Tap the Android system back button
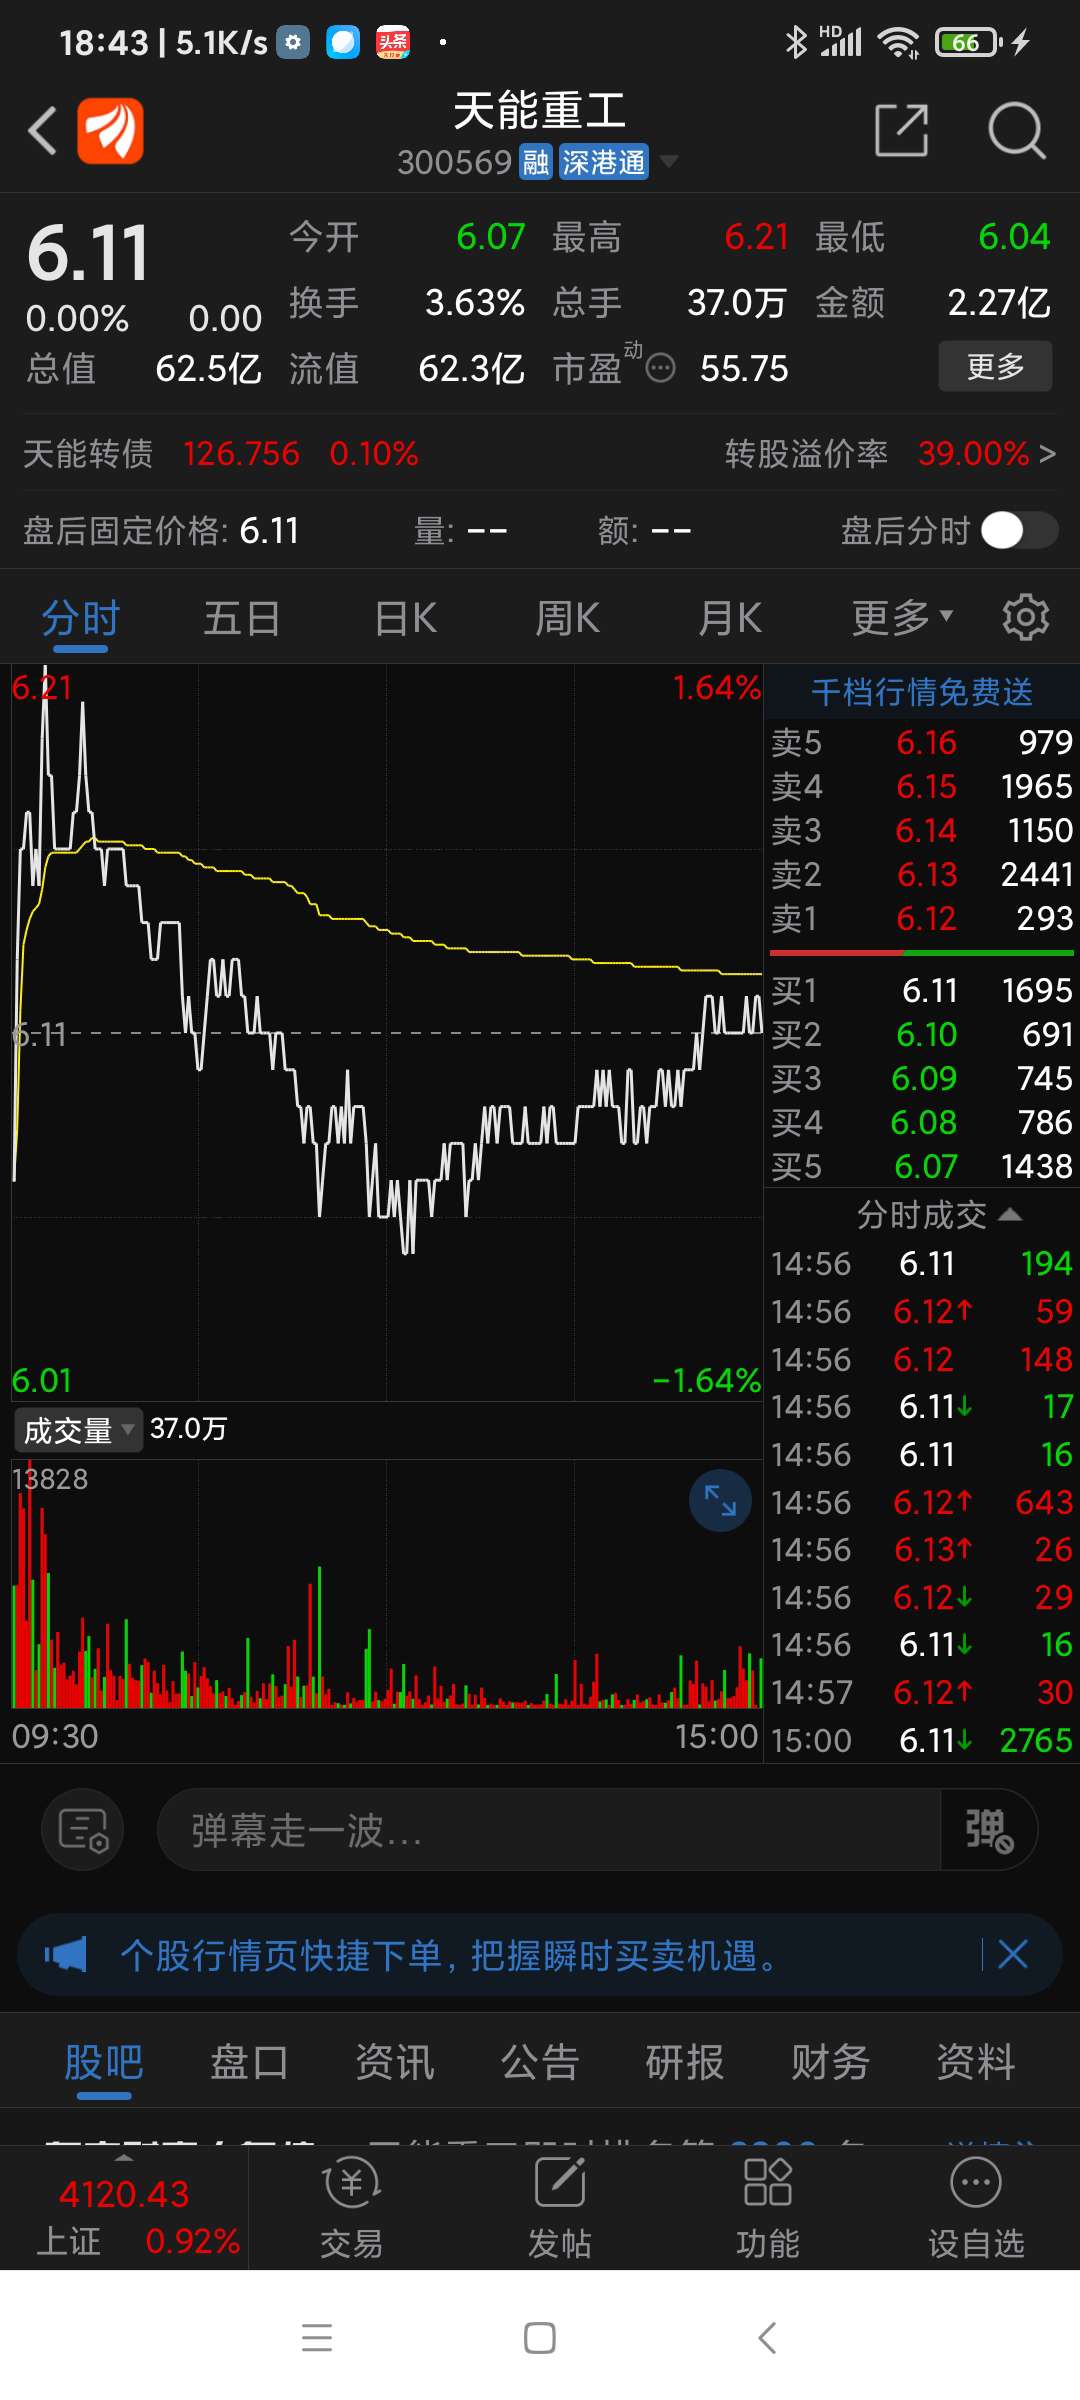This screenshot has width=1080, height=2400. [x=767, y=2338]
